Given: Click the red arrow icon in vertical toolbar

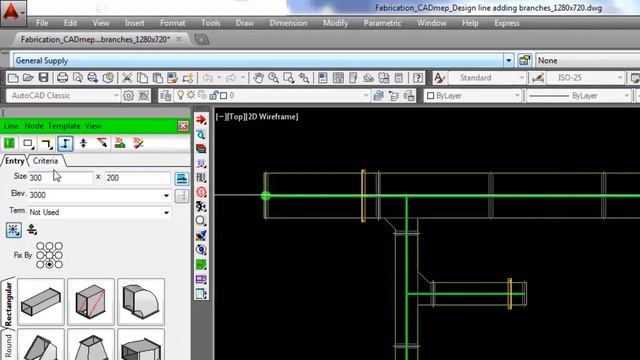Looking at the screenshot, I should (201, 120).
